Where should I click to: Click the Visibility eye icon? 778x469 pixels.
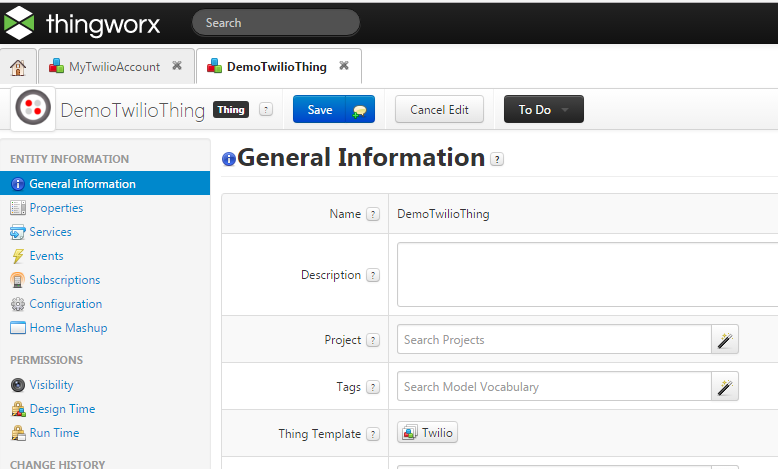click(18, 385)
